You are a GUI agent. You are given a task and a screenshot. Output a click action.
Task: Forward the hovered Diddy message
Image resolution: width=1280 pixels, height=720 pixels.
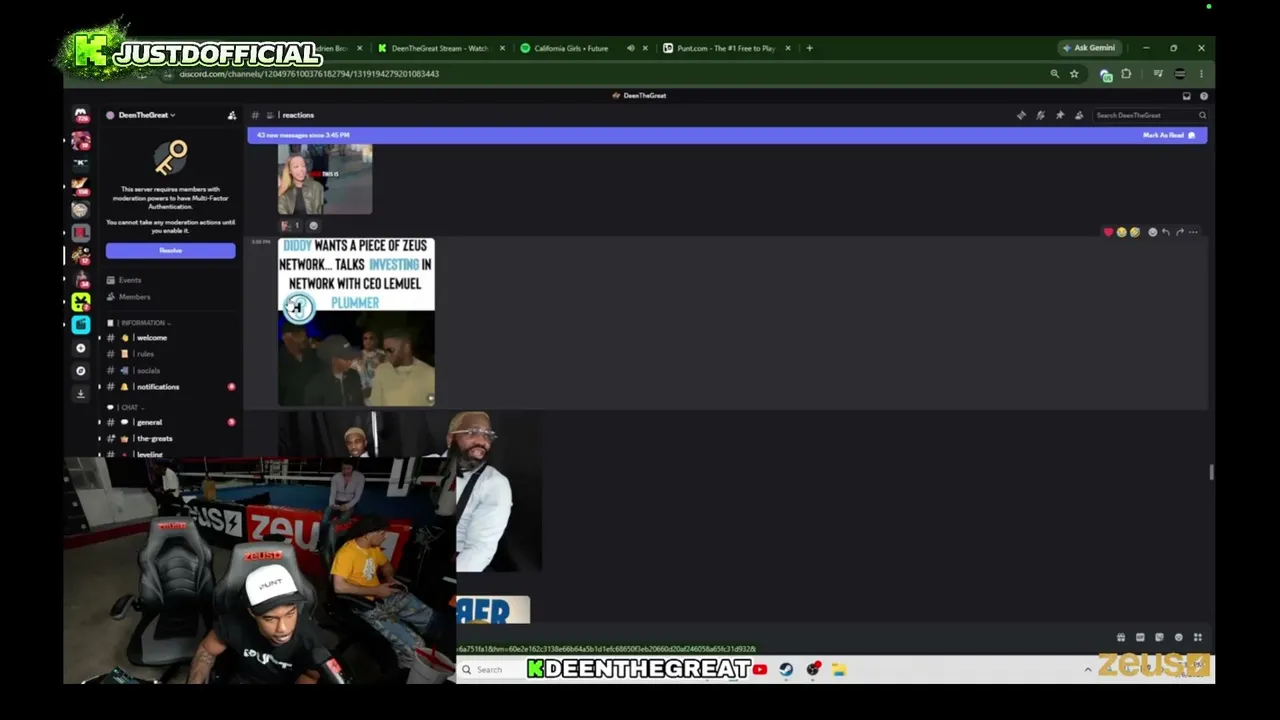(x=1180, y=232)
